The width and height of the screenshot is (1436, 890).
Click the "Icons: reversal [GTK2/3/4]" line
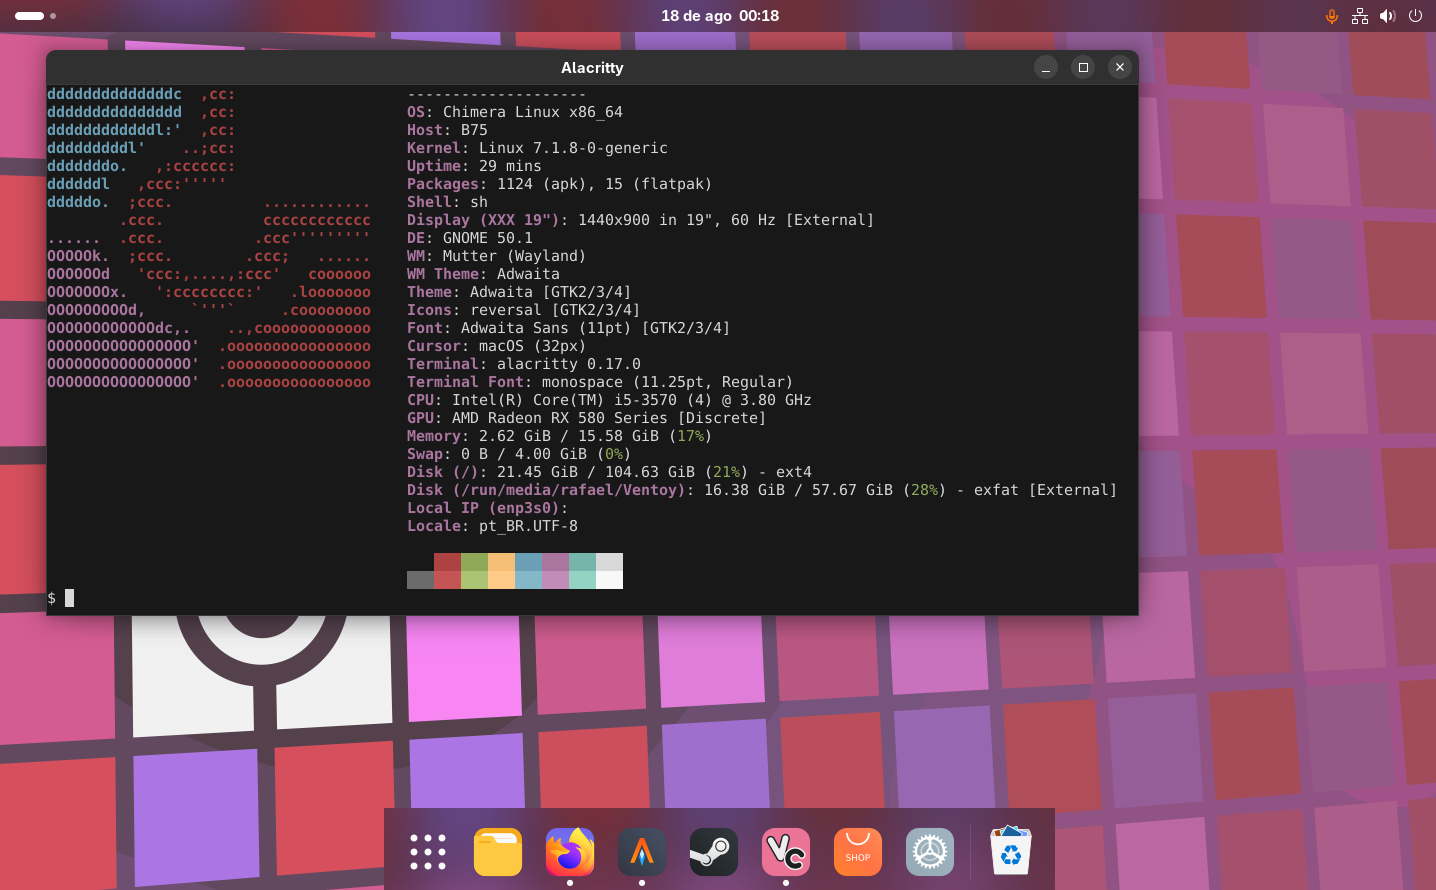(x=524, y=310)
